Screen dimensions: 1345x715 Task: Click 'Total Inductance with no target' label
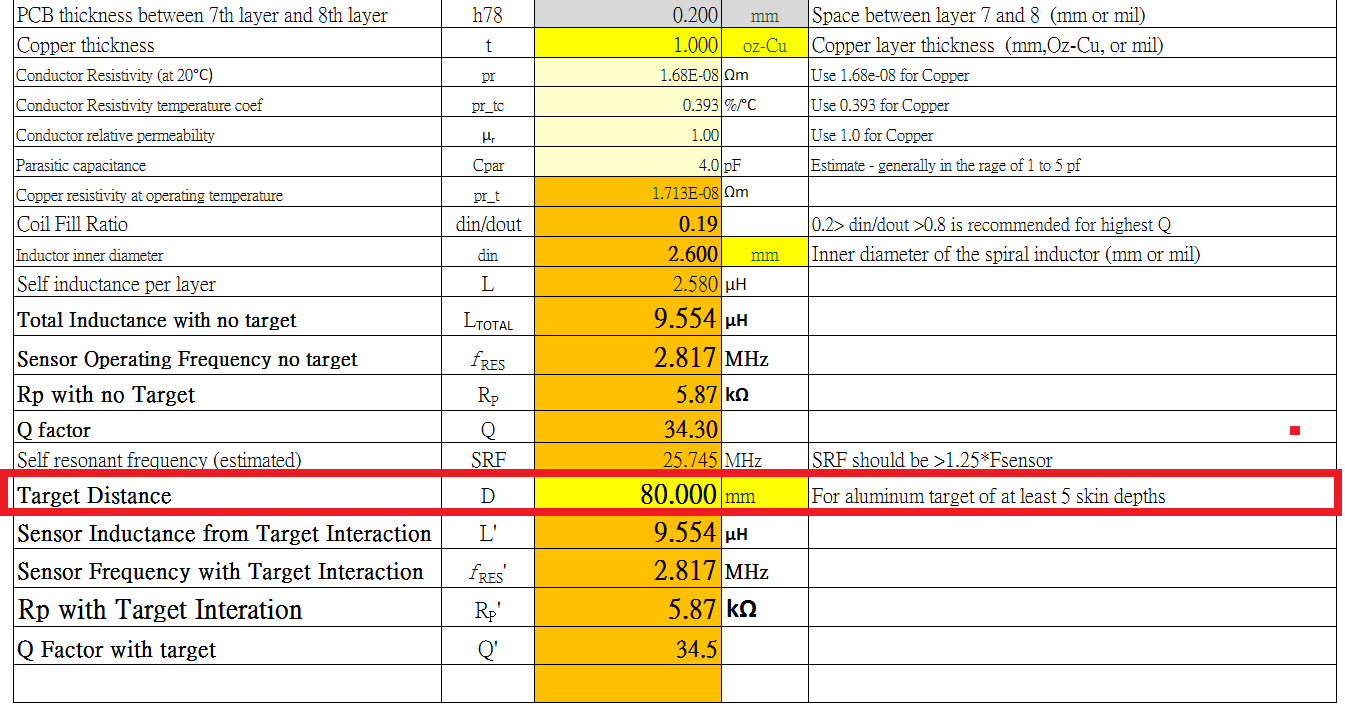pos(157,320)
